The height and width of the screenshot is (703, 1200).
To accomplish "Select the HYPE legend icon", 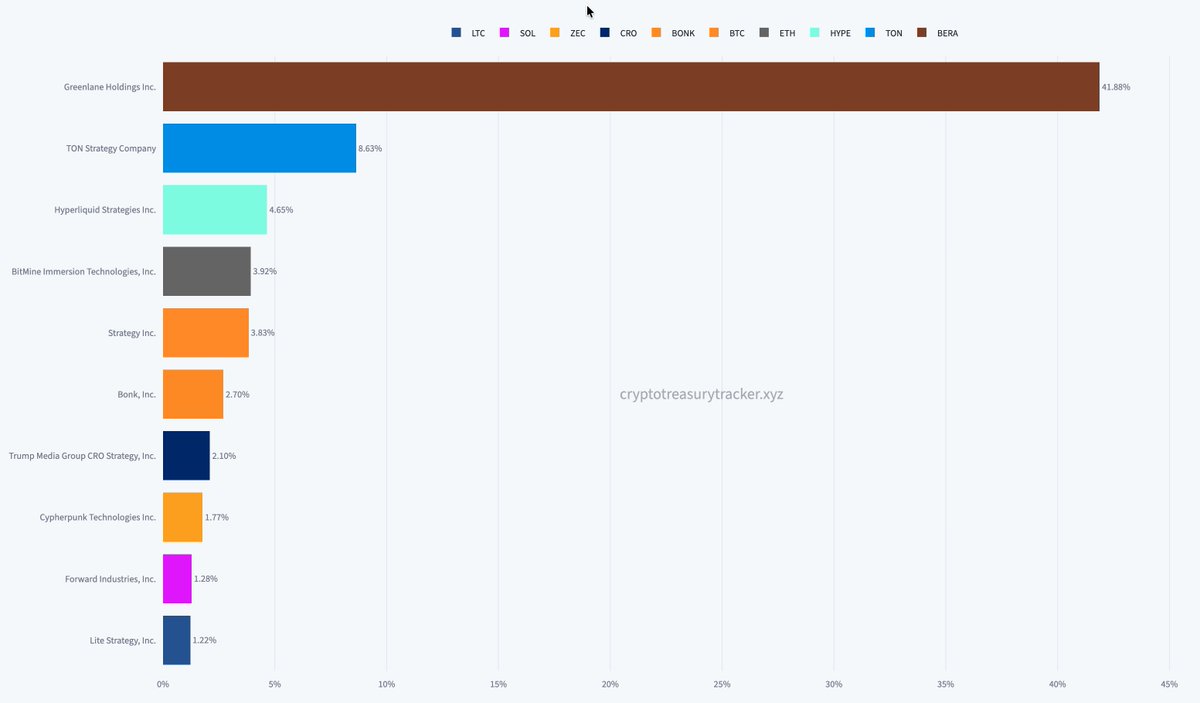I will pyautogui.click(x=817, y=33).
